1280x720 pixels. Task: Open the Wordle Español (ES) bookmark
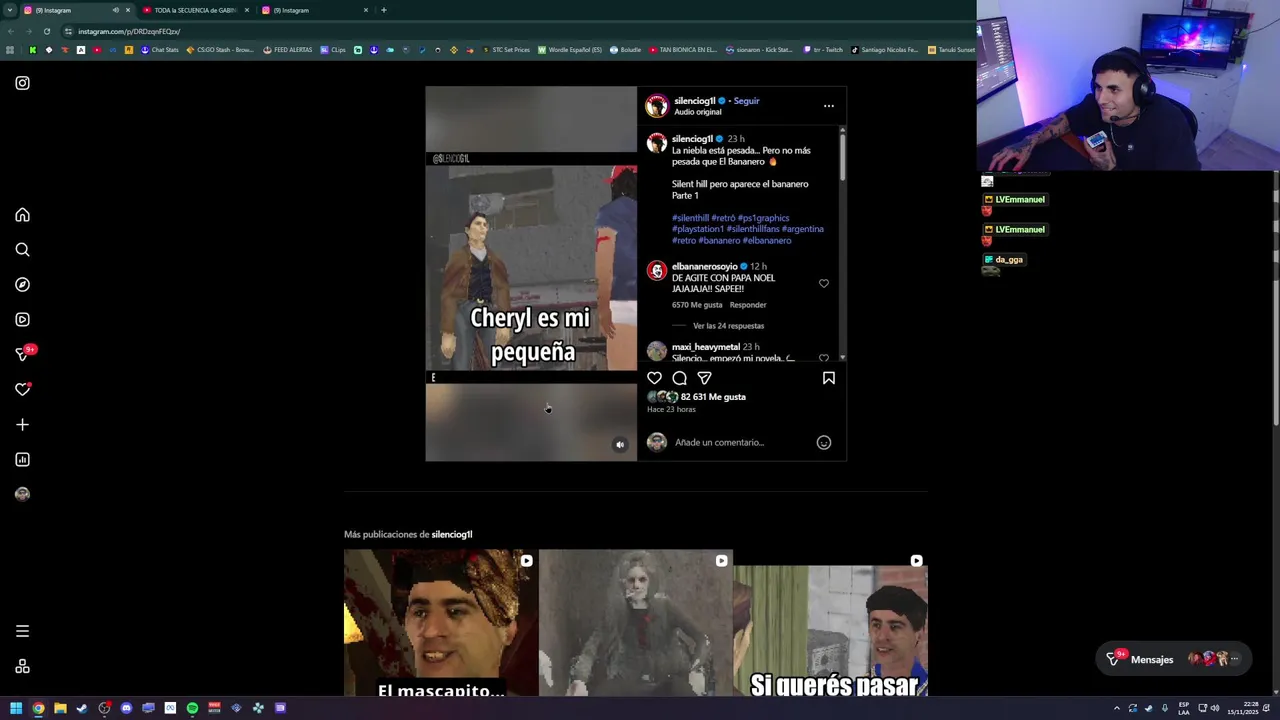570,50
